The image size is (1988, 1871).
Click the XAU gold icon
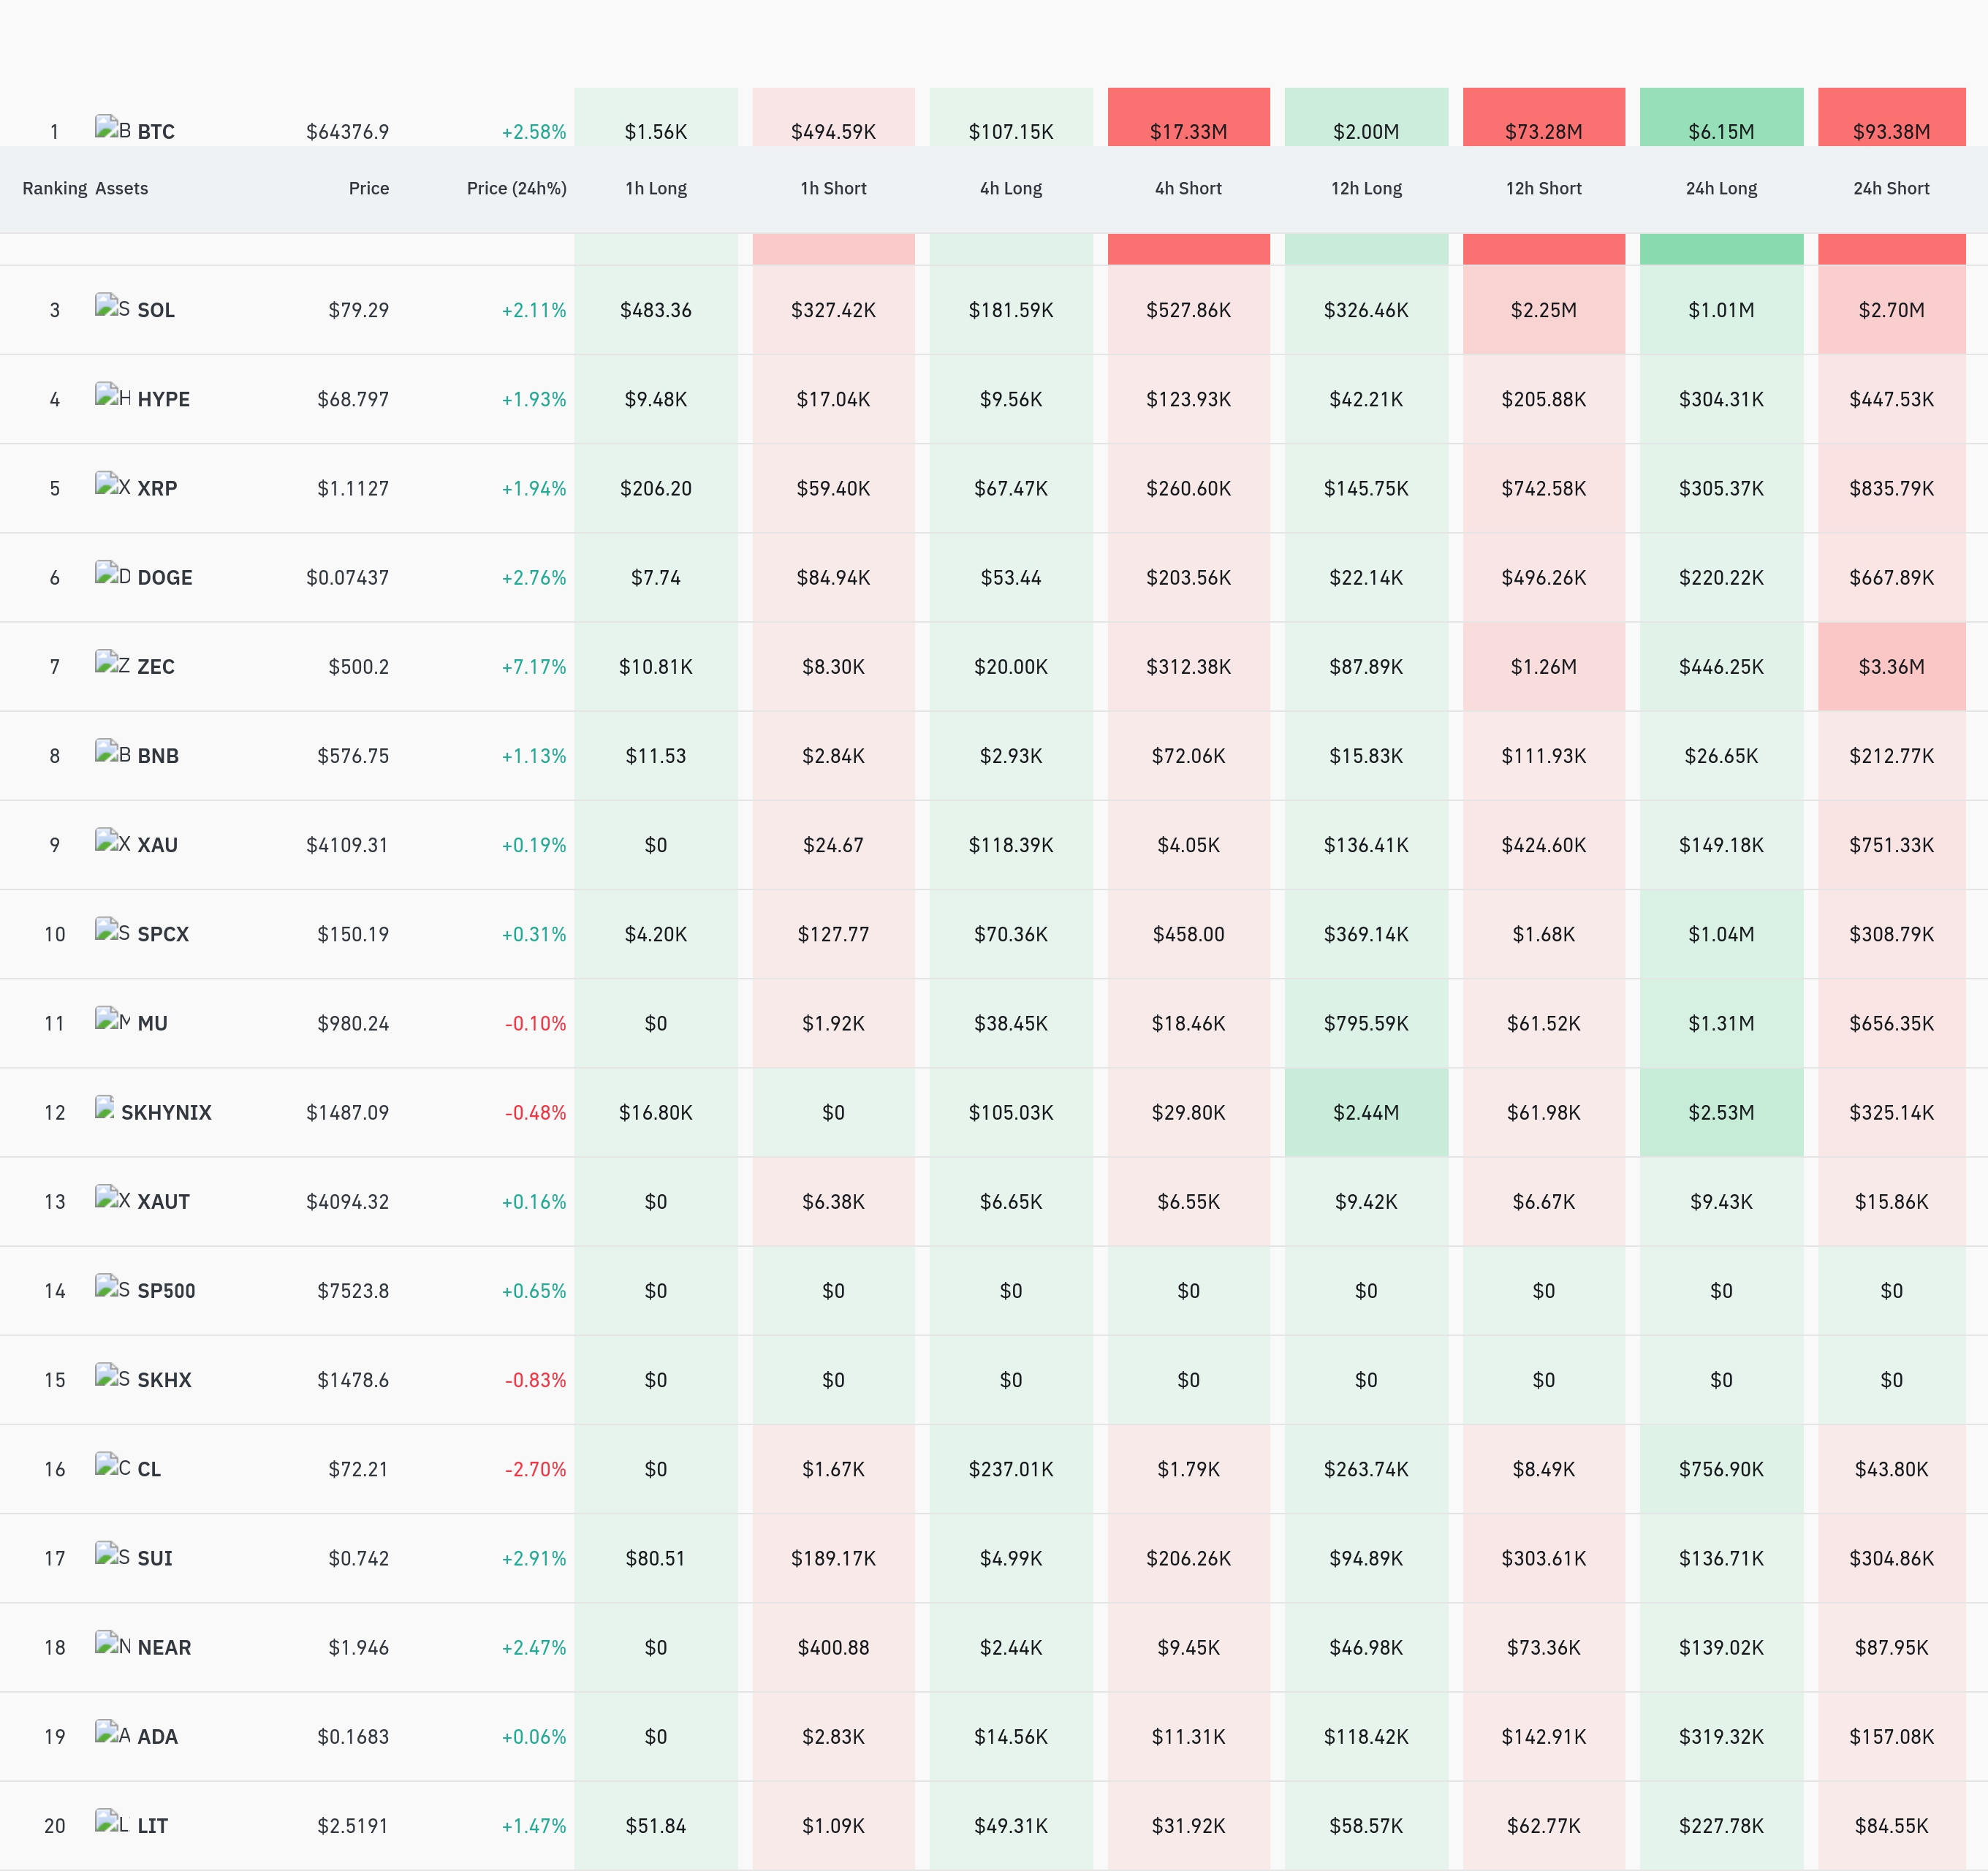(112, 842)
